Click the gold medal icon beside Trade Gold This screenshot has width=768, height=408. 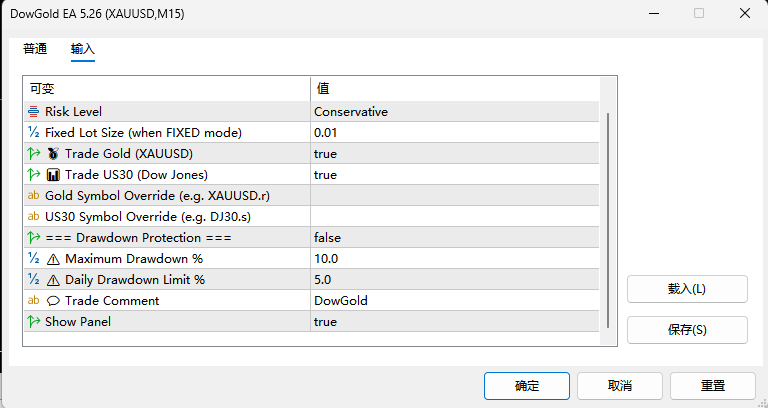point(53,154)
